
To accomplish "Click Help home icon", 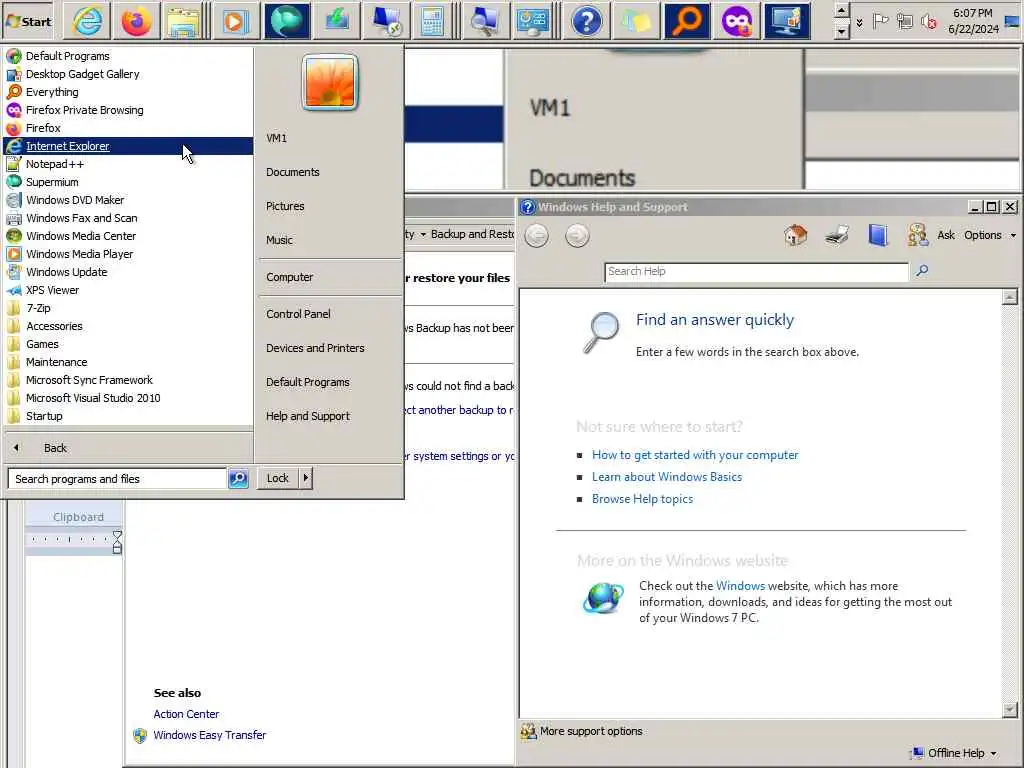I will click(x=795, y=235).
